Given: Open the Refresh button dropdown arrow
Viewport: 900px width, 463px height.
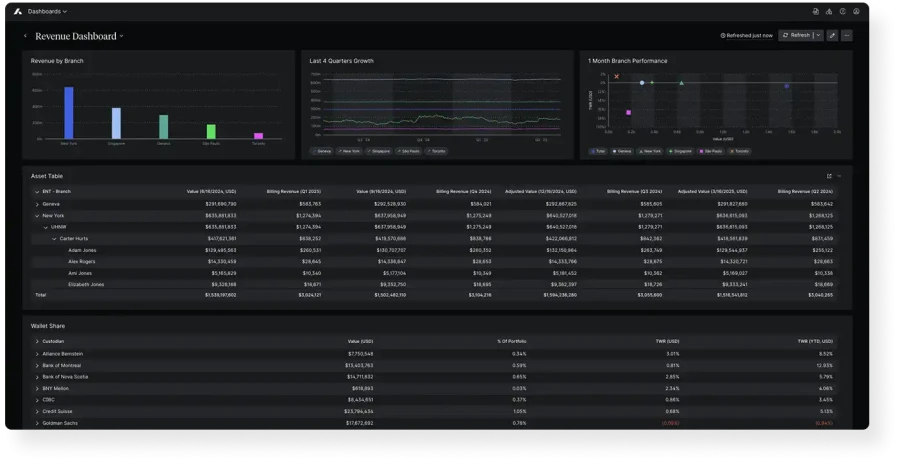Looking at the screenshot, I should click(x=818, y=35).
